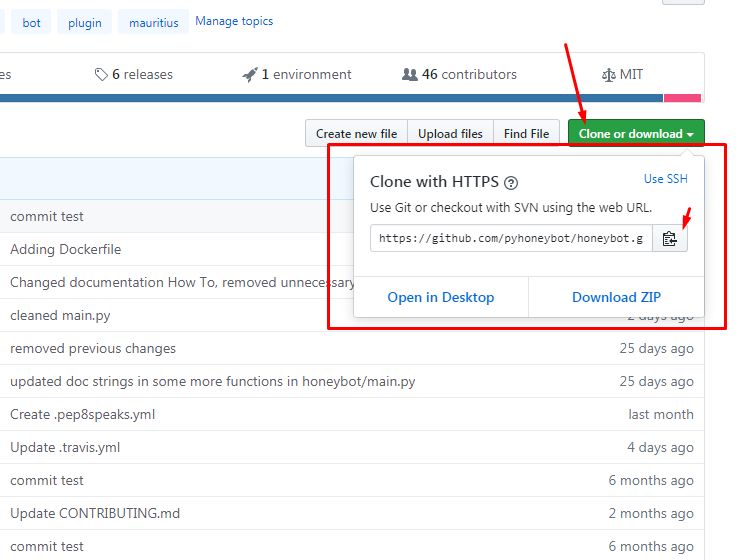Screen dimensions: 742x560
Task: Click Upload files button
Action: (x=450, y=133)
